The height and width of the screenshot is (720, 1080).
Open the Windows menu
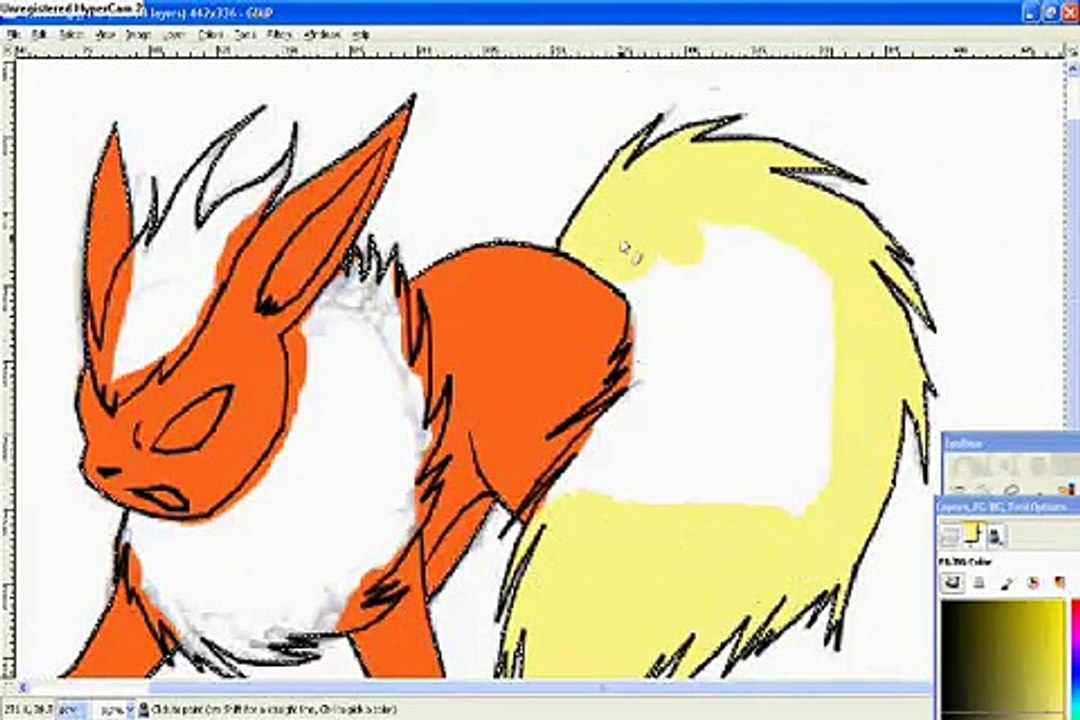click(322, 34)
